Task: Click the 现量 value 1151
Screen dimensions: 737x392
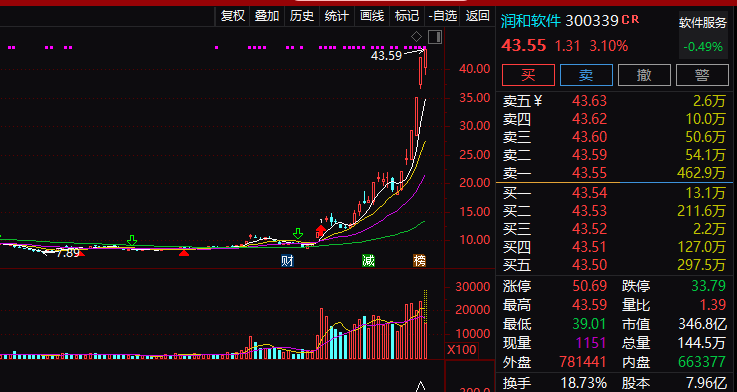Action: point(591,343)
